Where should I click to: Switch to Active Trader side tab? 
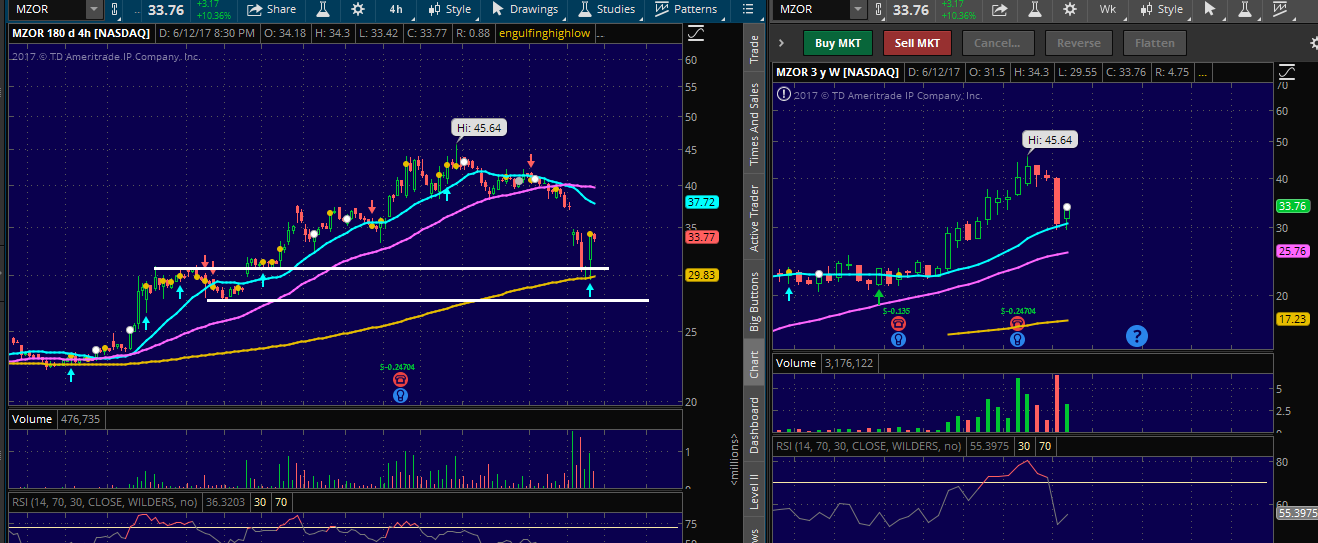click(x=755, y=218)
